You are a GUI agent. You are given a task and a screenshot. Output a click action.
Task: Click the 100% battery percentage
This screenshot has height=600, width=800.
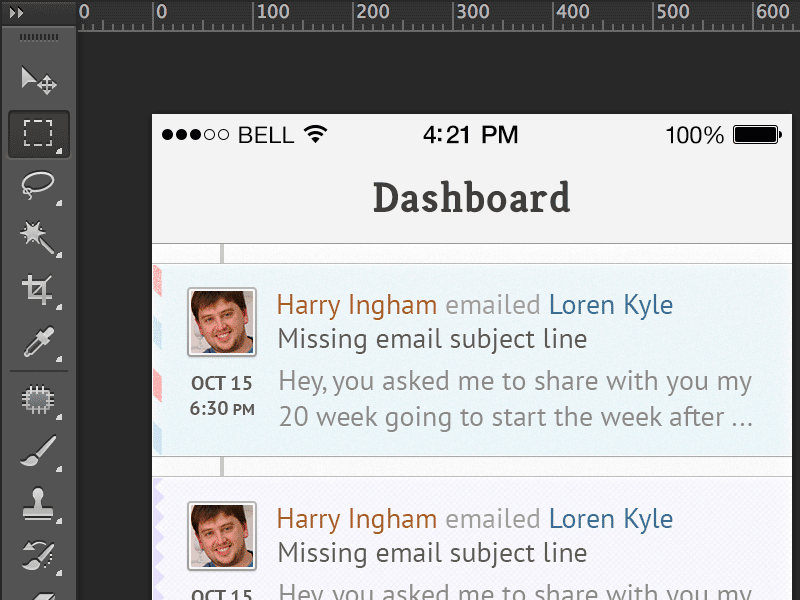click(694, 135)
